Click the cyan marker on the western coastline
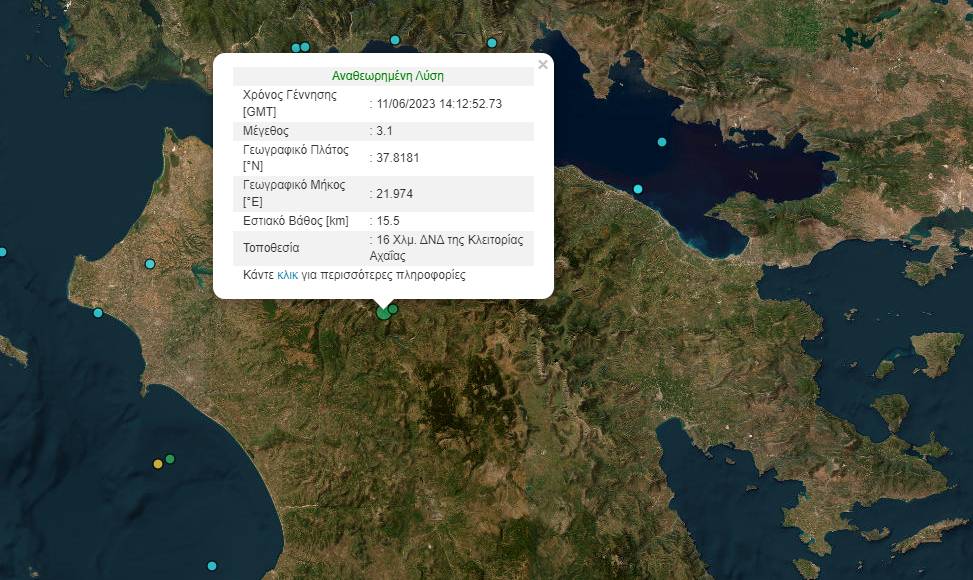The image size is (973, 580). [98, 313]
